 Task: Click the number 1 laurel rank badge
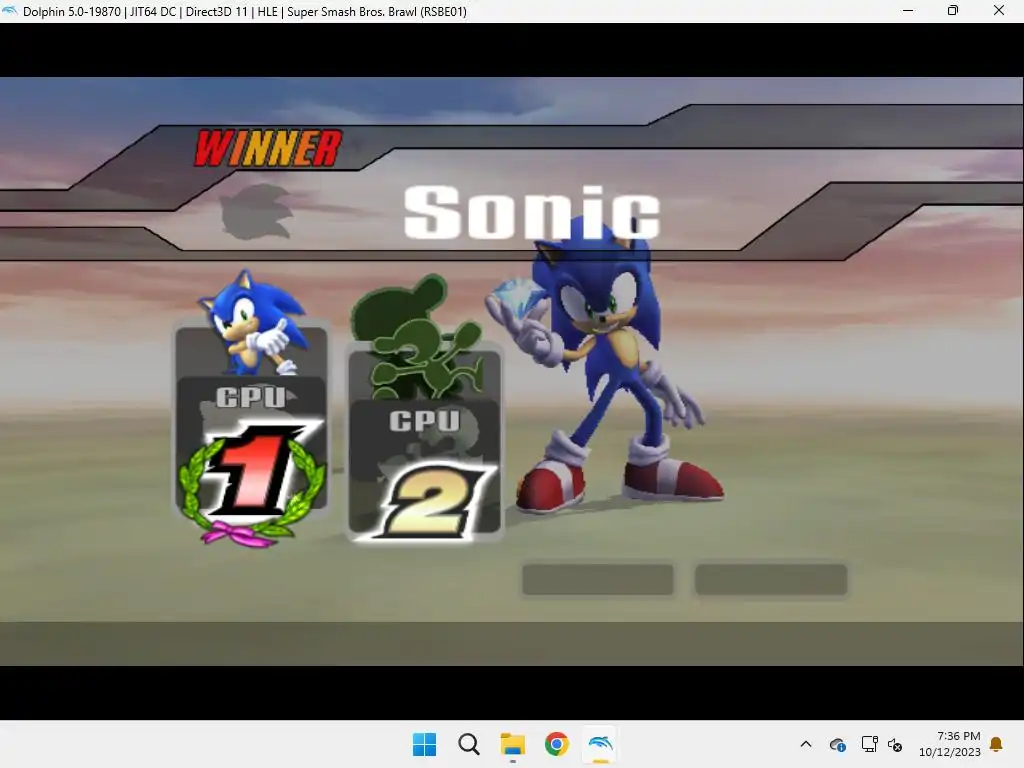point(252,485)
